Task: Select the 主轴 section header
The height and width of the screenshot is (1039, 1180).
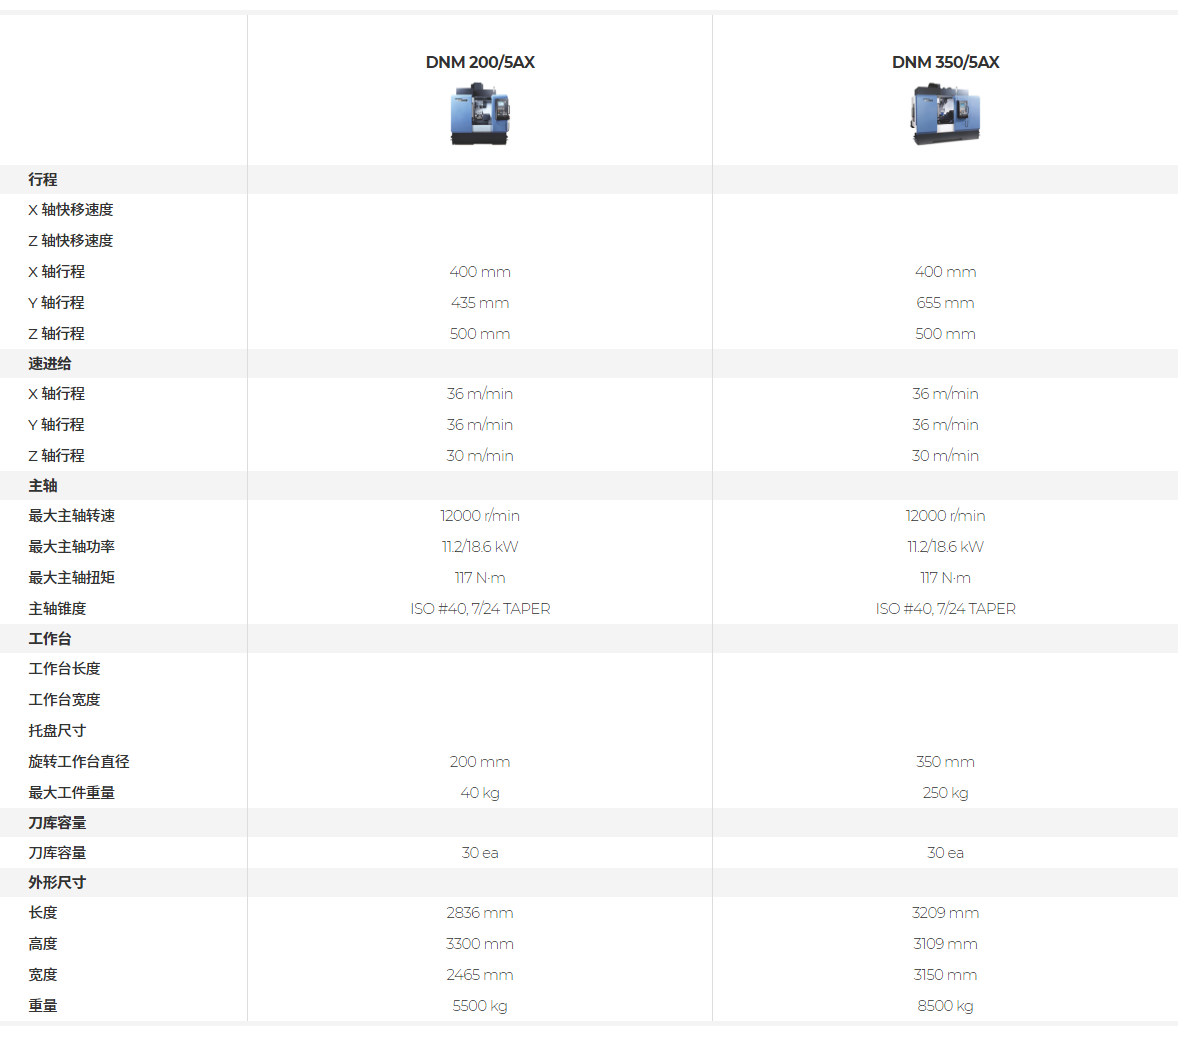Action: click(x=43, y=486)
